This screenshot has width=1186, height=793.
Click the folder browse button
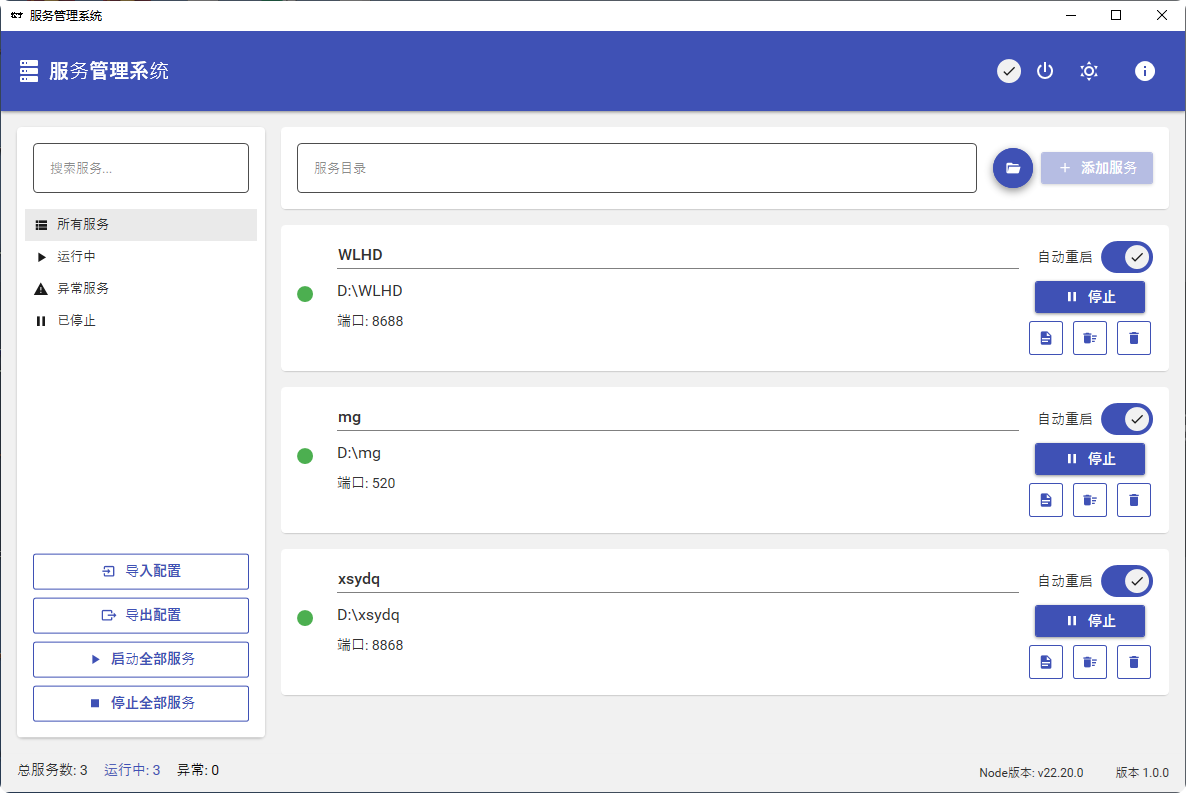1013,168
